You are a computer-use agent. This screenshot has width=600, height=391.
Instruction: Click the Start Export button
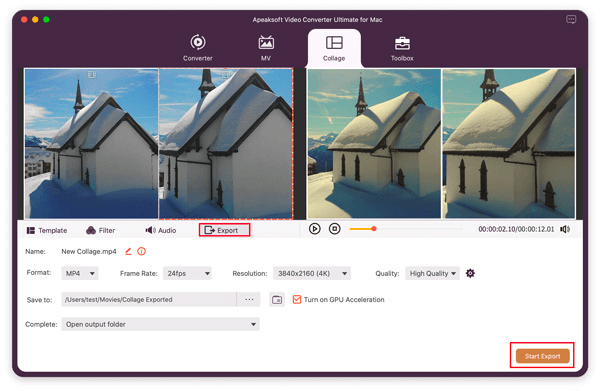542,356
